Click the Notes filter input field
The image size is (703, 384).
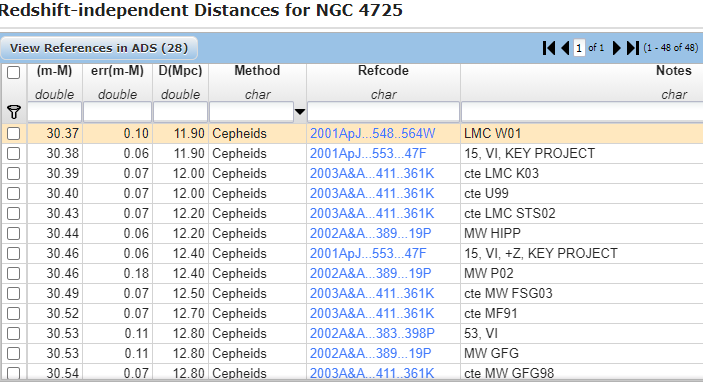tap(582, 112)
